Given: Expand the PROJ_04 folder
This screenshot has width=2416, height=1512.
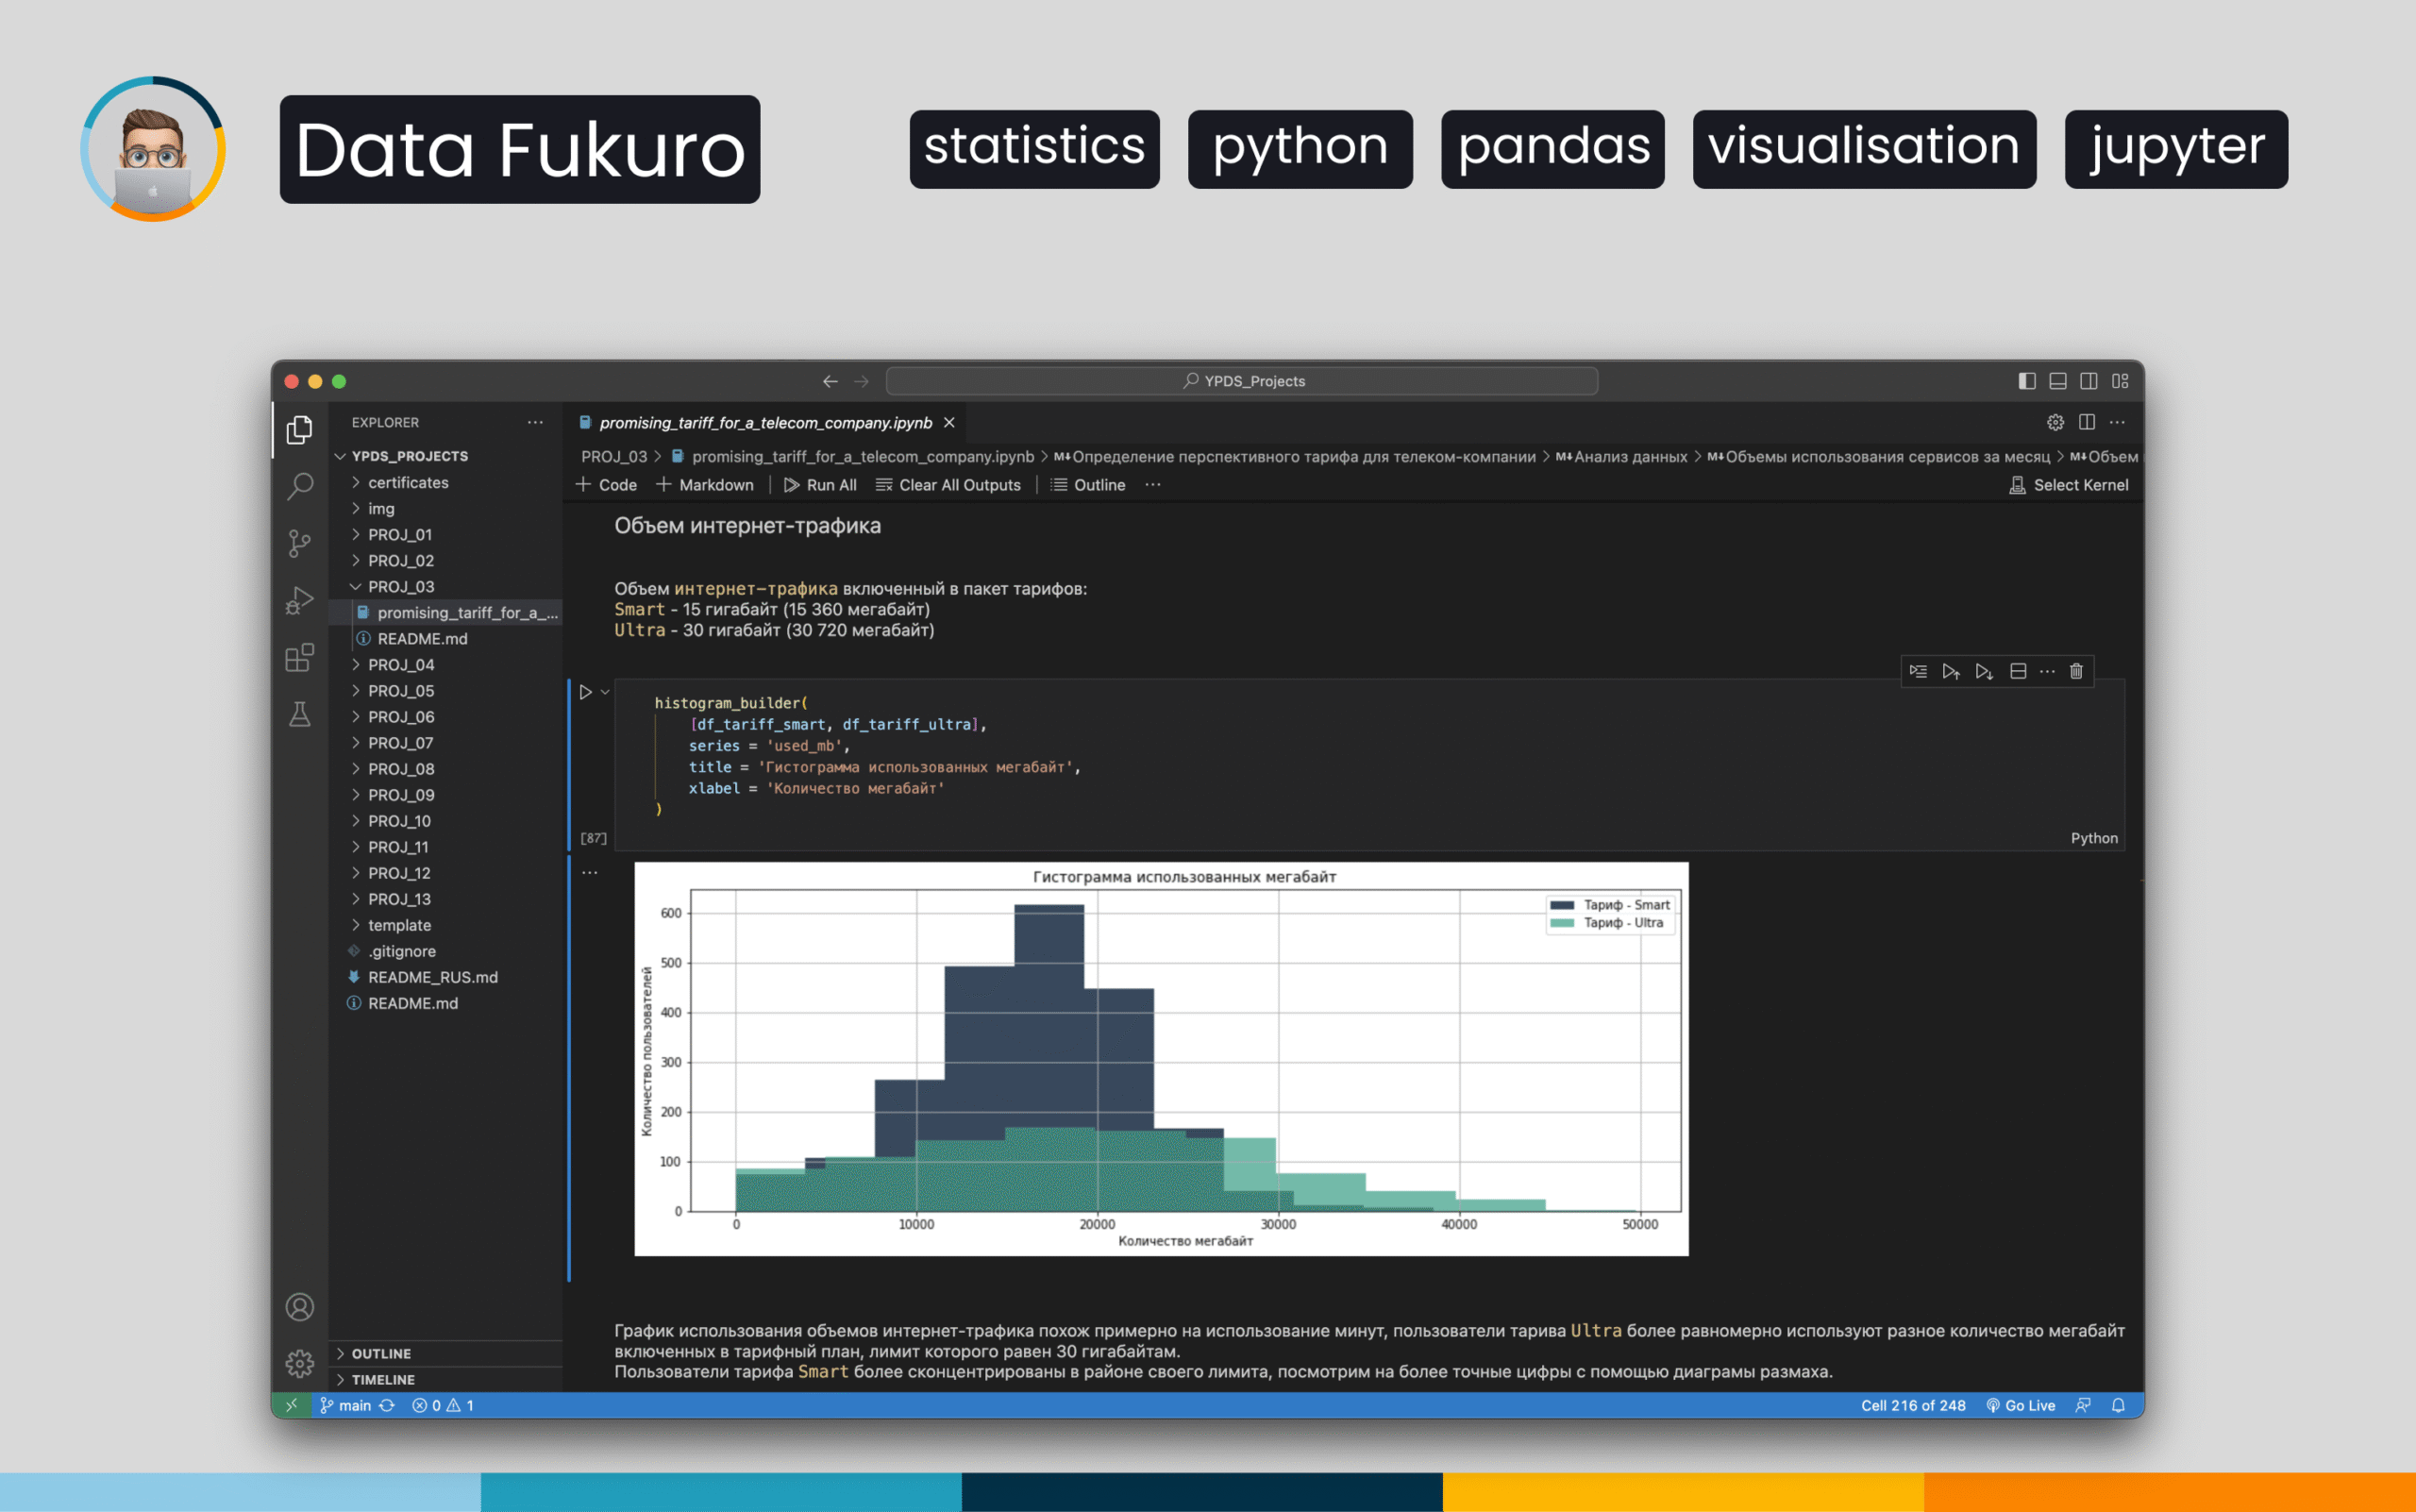Looking at the screenshot, I should click(x=400, y=665).
